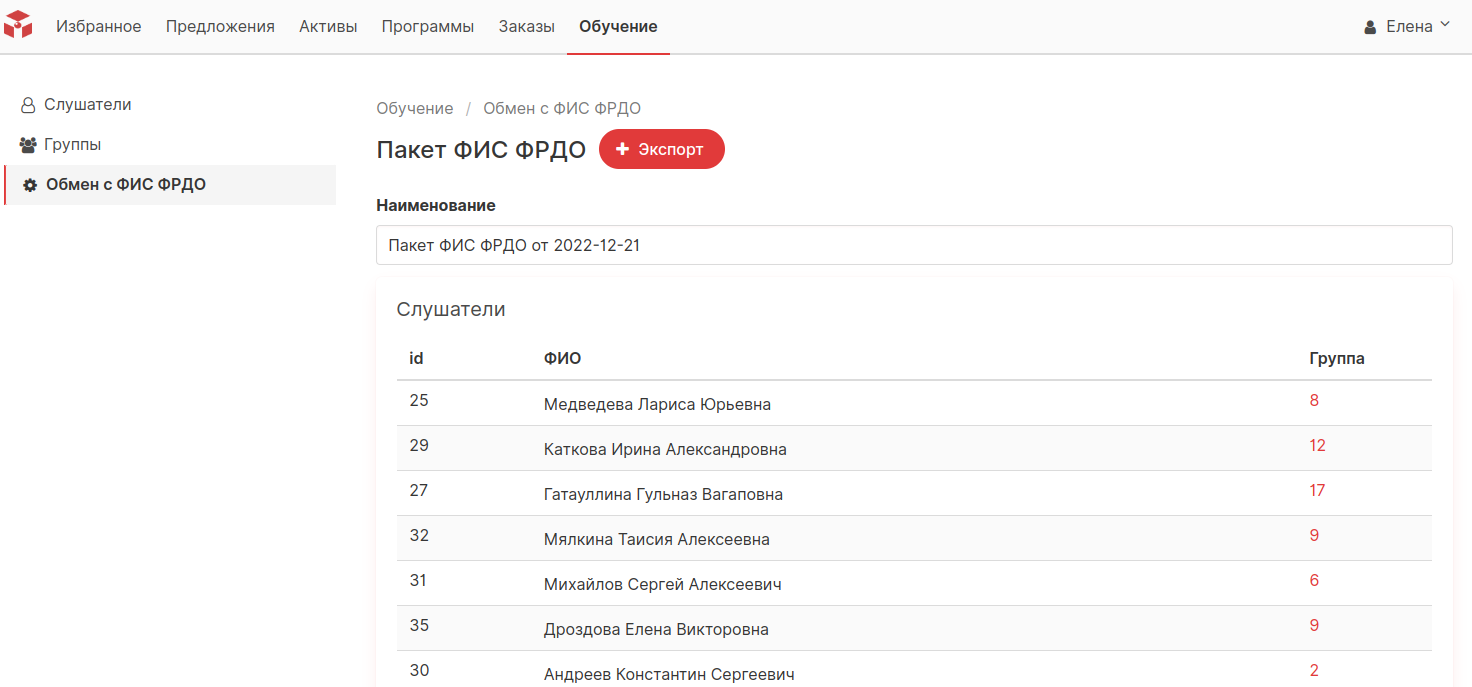
Task: Open the Заказы menu item
Action: 527,27
